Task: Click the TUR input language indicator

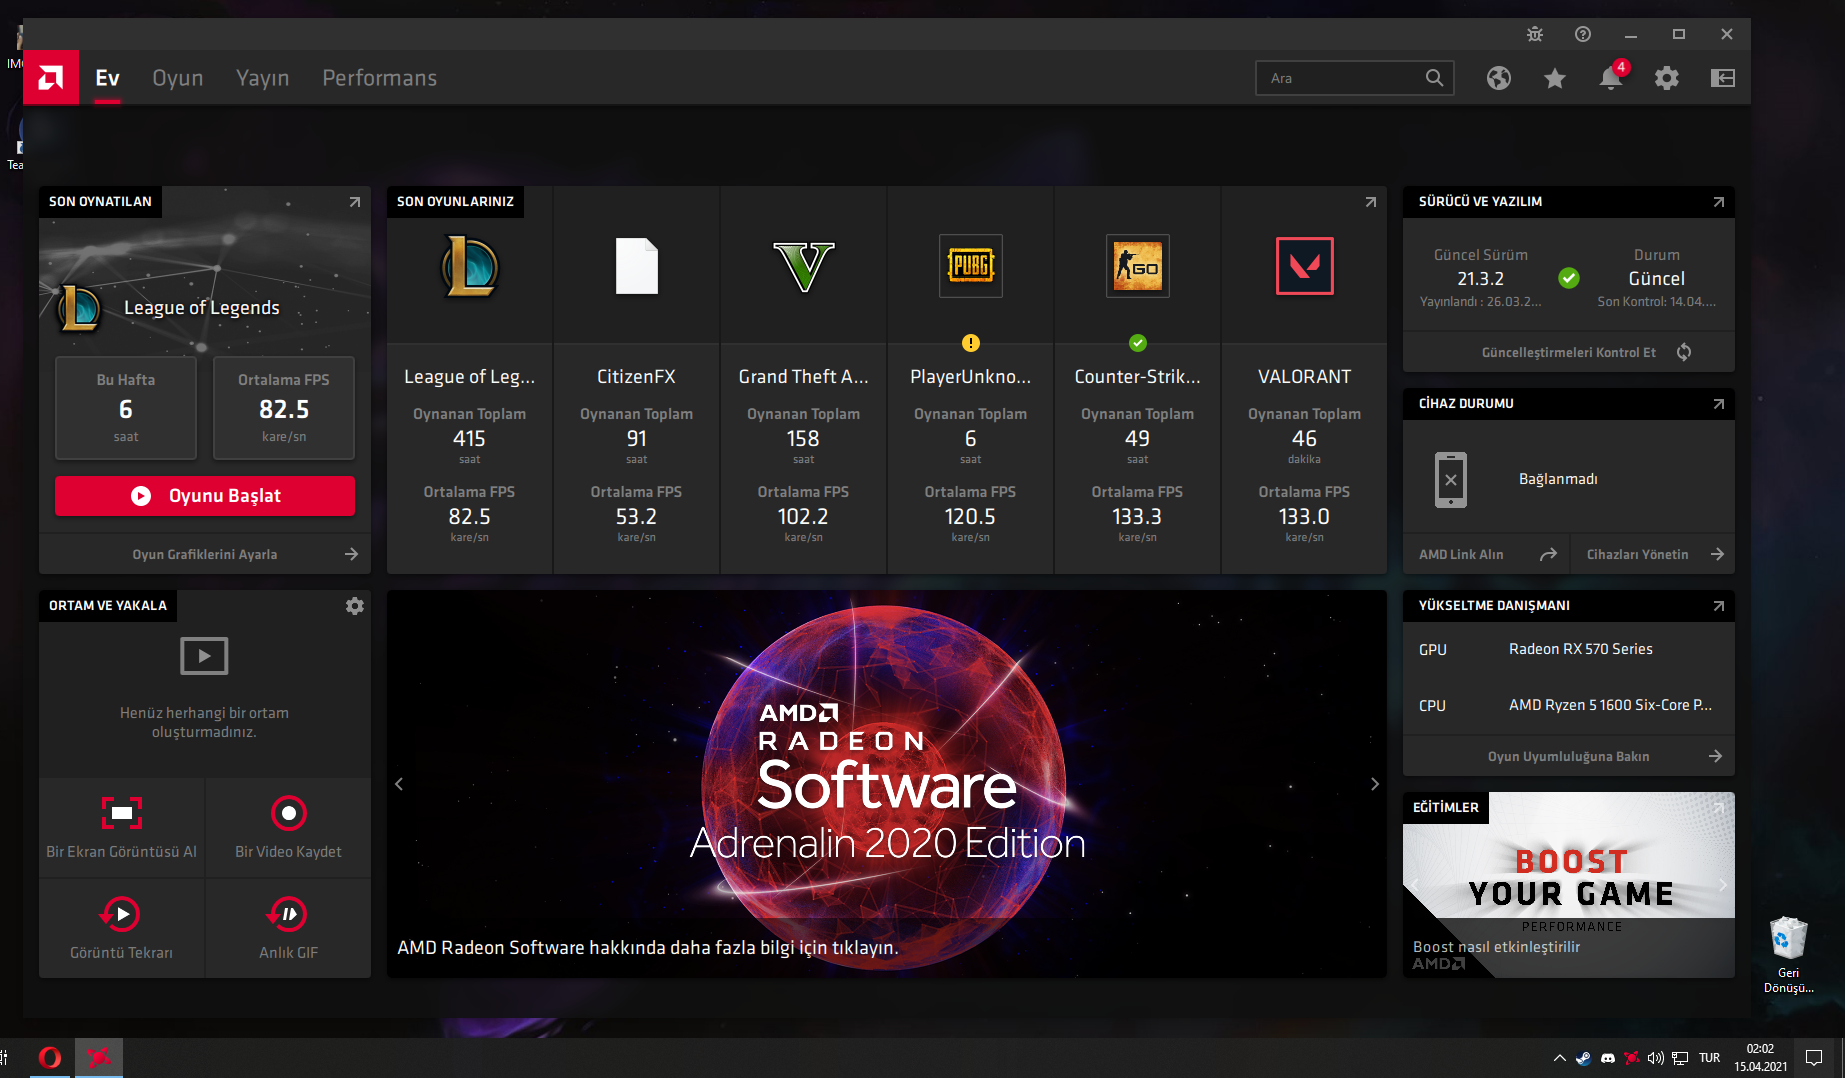Action: pyautogui.click(x=1710, y=1058)
